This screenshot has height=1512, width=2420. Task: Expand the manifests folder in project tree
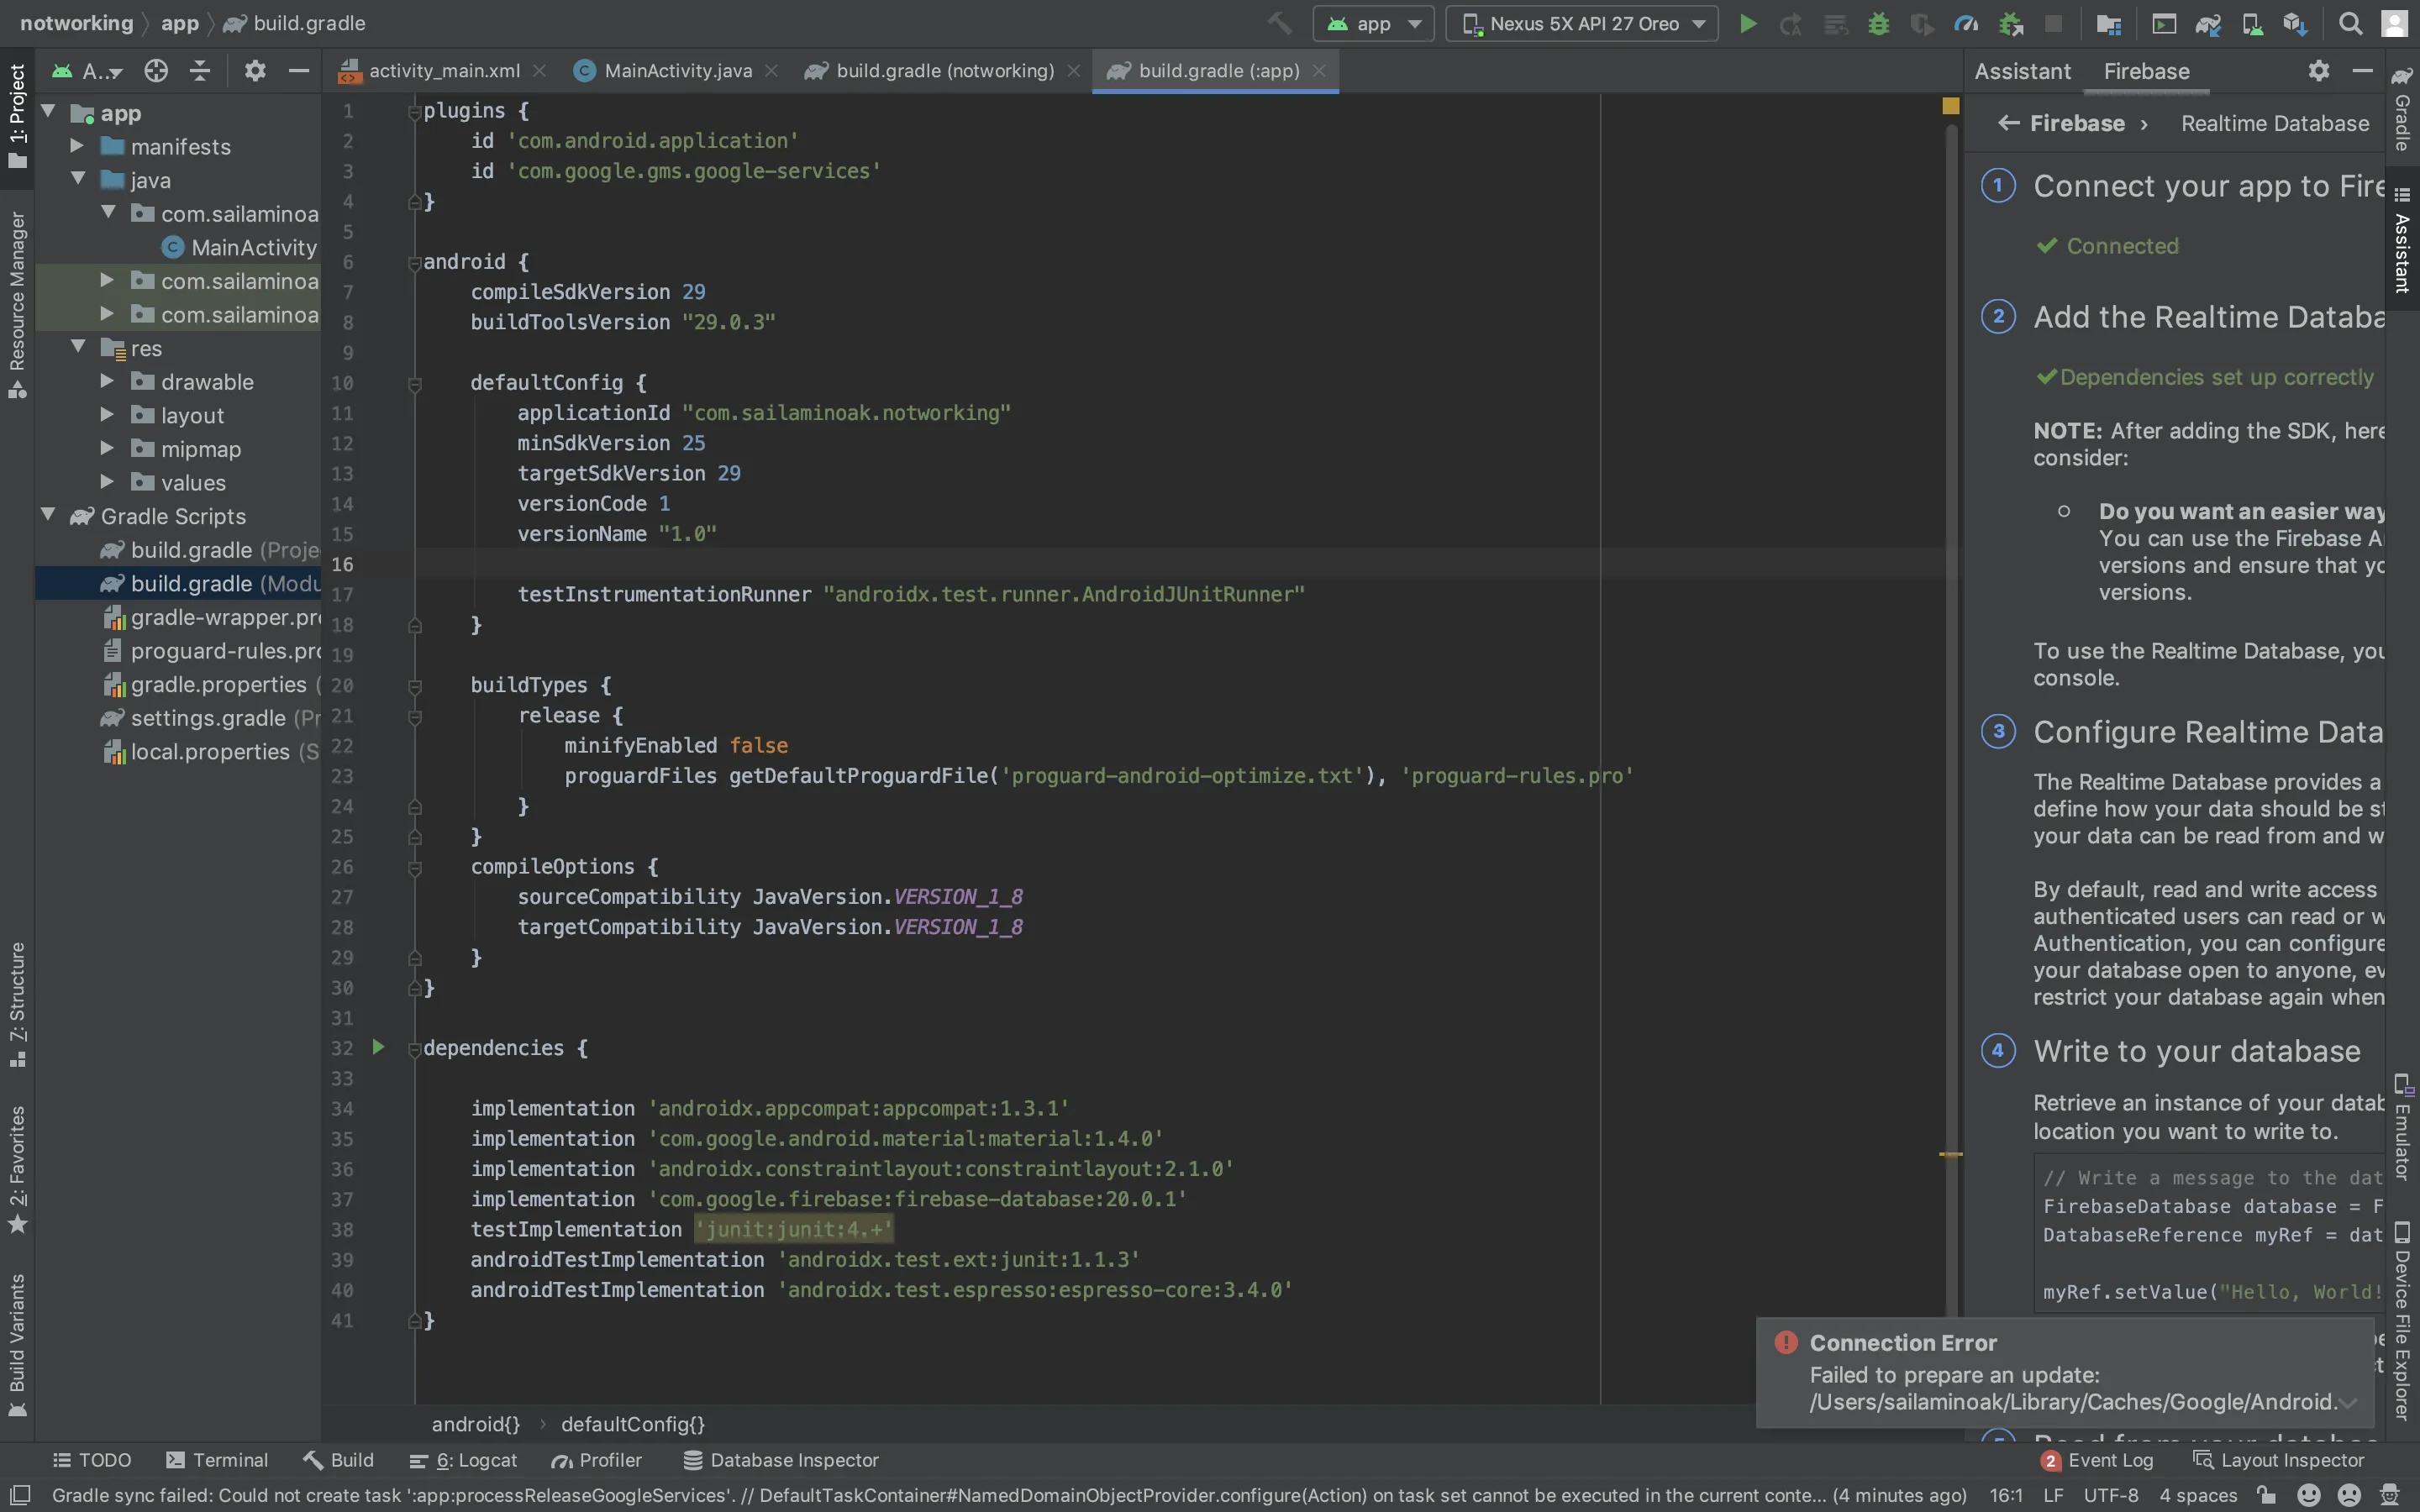pos(77,147)
